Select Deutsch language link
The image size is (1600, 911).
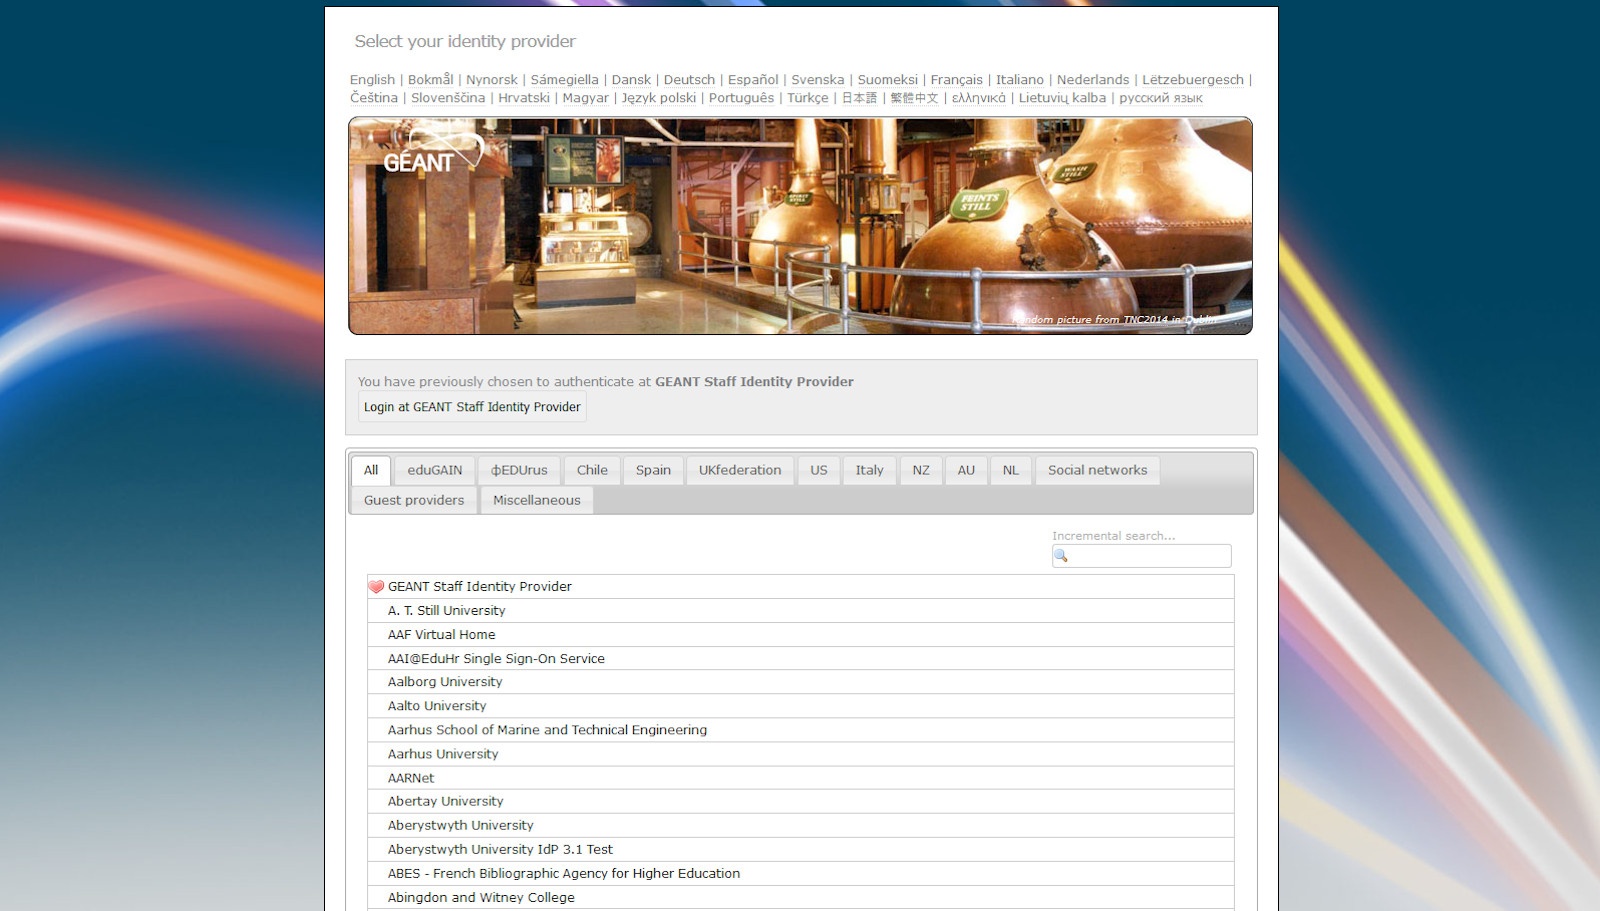coord(689,80)
